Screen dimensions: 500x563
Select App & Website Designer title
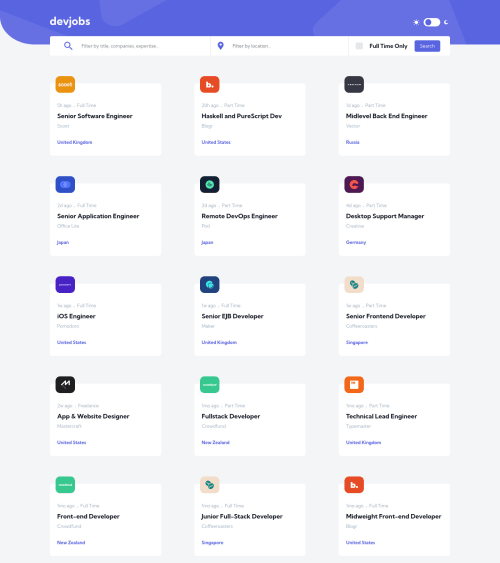93,417
